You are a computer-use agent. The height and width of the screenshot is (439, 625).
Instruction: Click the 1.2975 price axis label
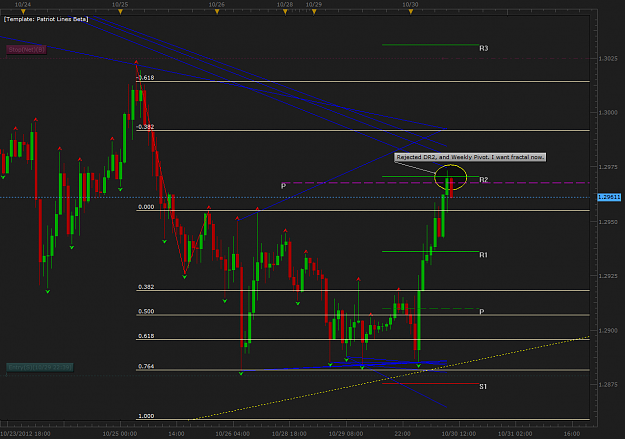608,167
